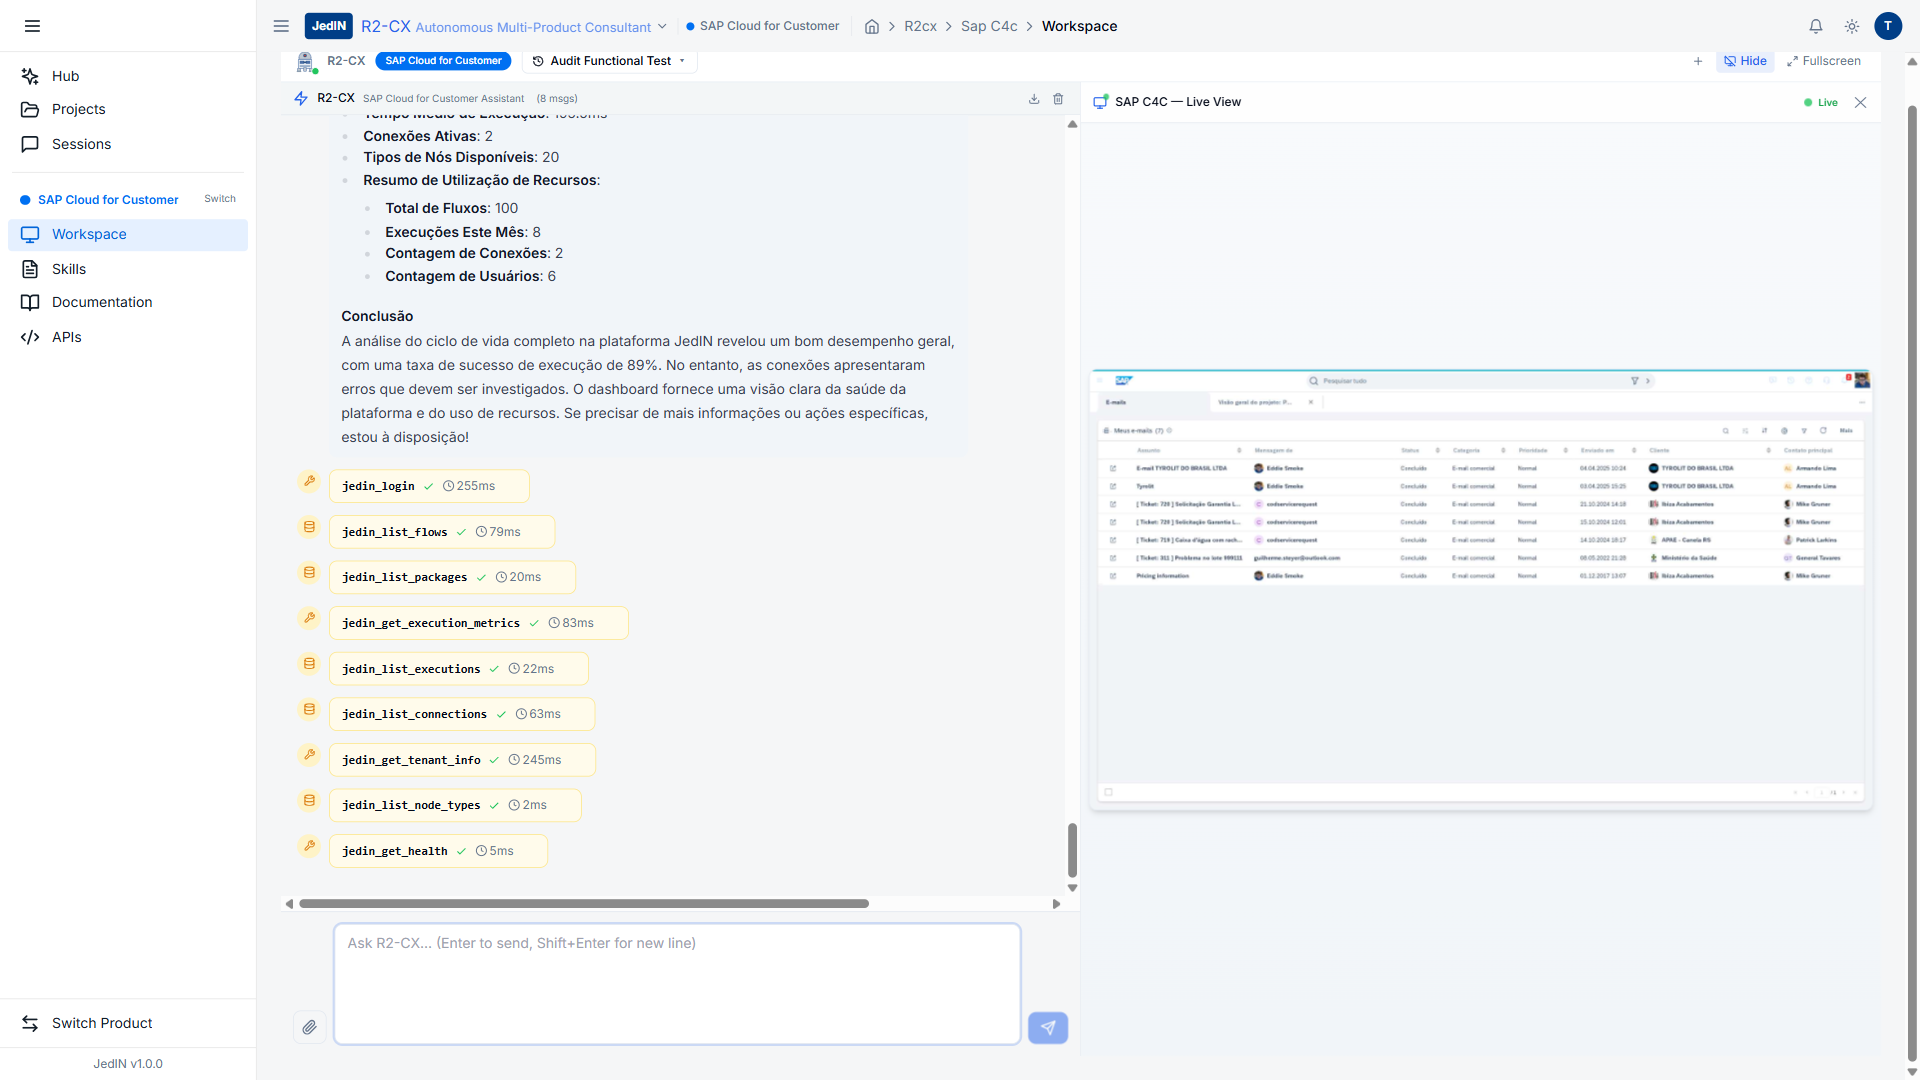Click the Ask R2-CX message input

[x=676, y=983]
